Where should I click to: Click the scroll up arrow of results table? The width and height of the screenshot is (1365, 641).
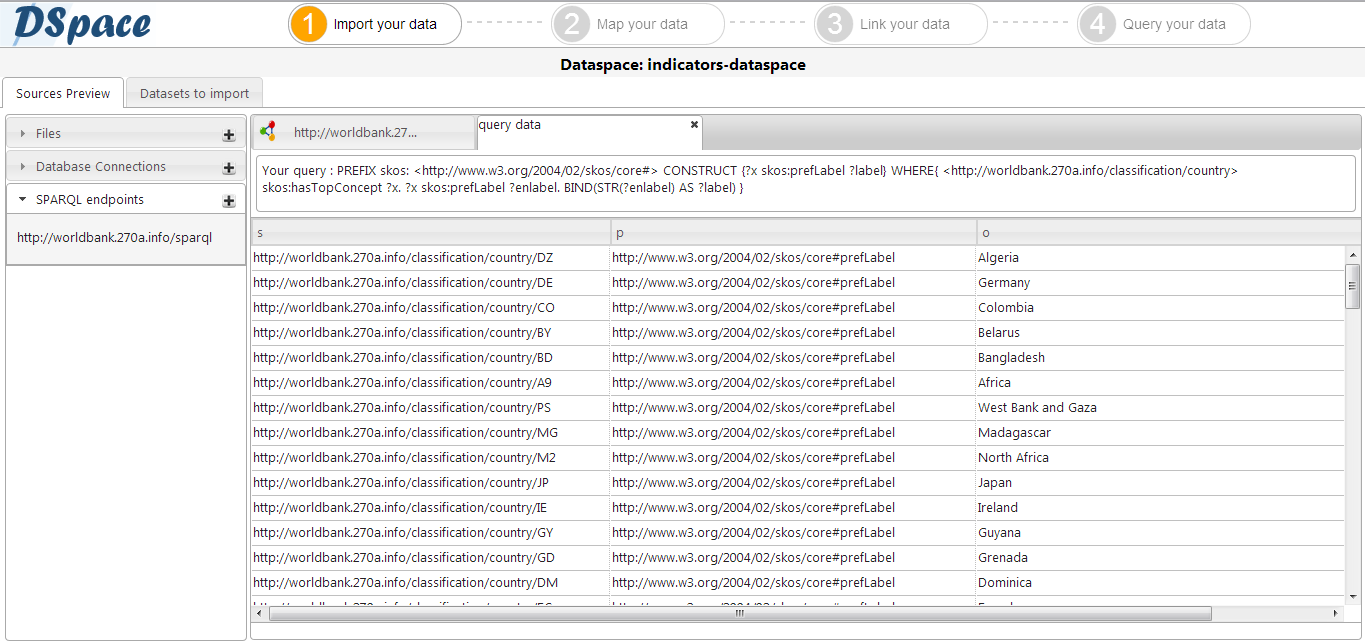pos(1352,254)
